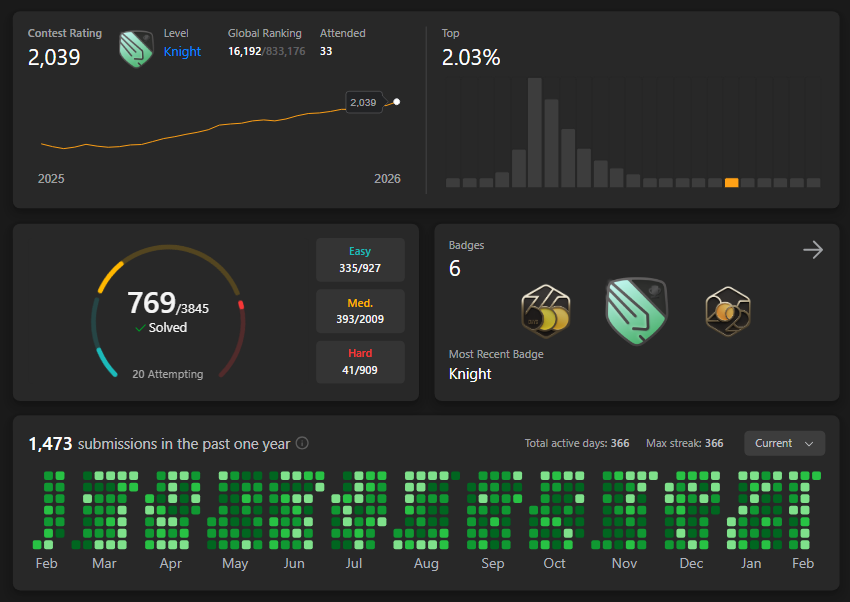Select the Med. 393/2009 difficulty card
850x602 pixels.
[360, 311]
